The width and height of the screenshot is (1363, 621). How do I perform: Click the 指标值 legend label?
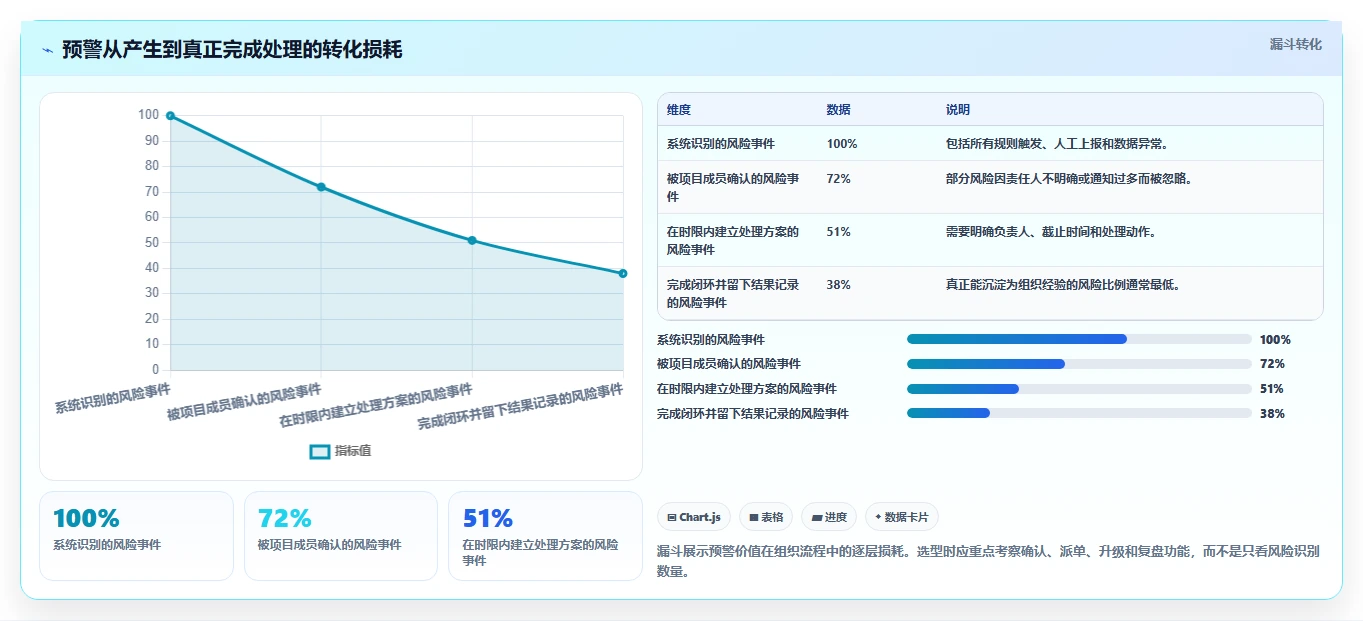pyautogui.click(x=353, y=451)
